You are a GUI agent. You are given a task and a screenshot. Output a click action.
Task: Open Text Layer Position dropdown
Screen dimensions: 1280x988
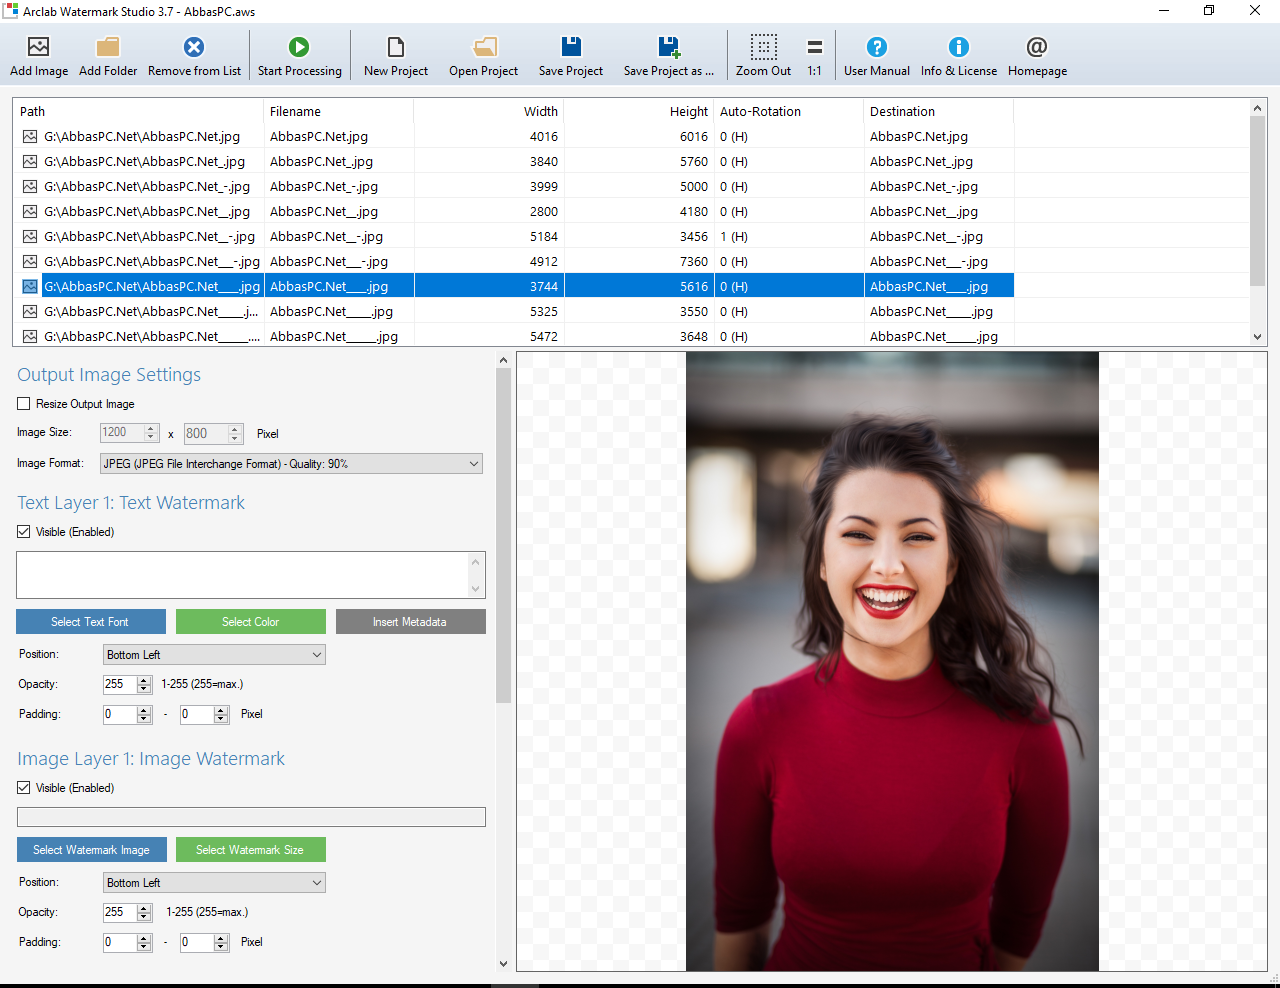(x=214, y=655)
